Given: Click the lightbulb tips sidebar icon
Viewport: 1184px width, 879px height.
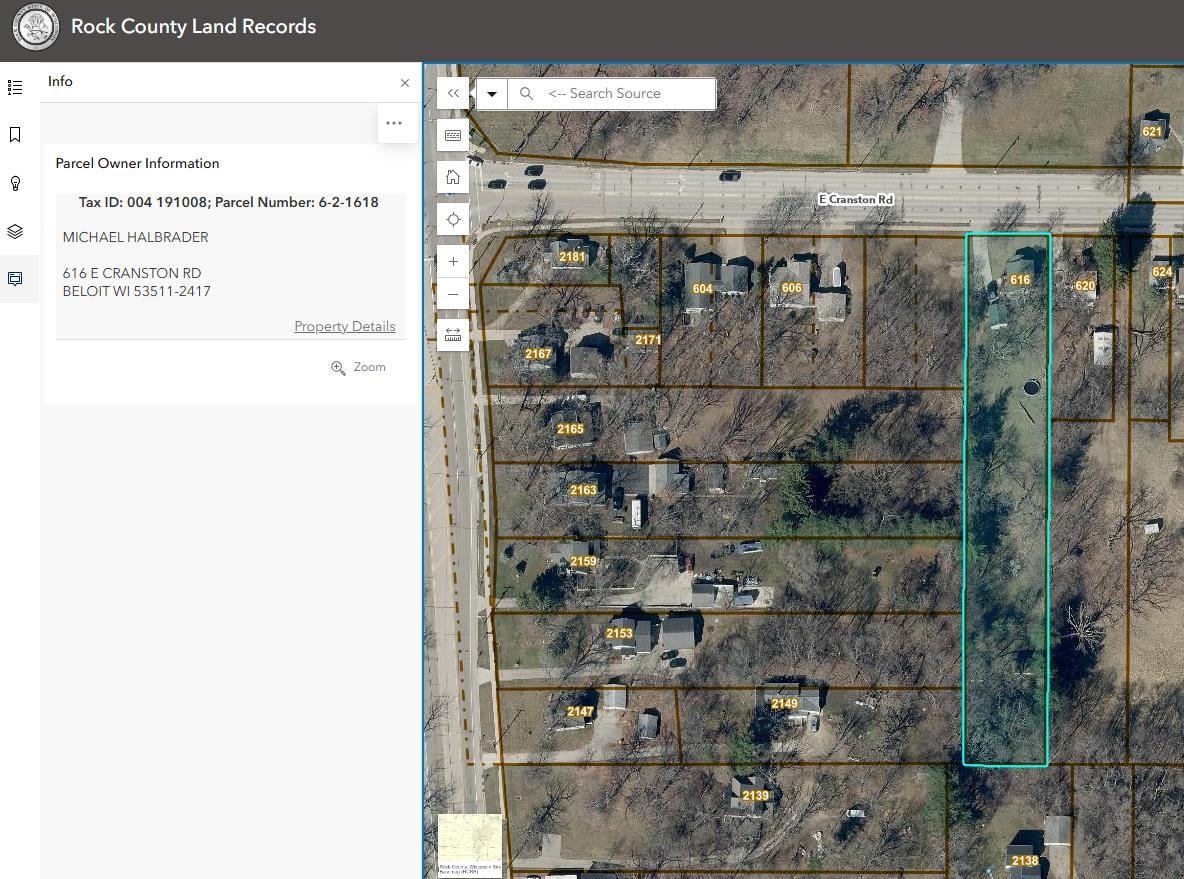Looking at the screenshot, I should [x=15, y=184].
